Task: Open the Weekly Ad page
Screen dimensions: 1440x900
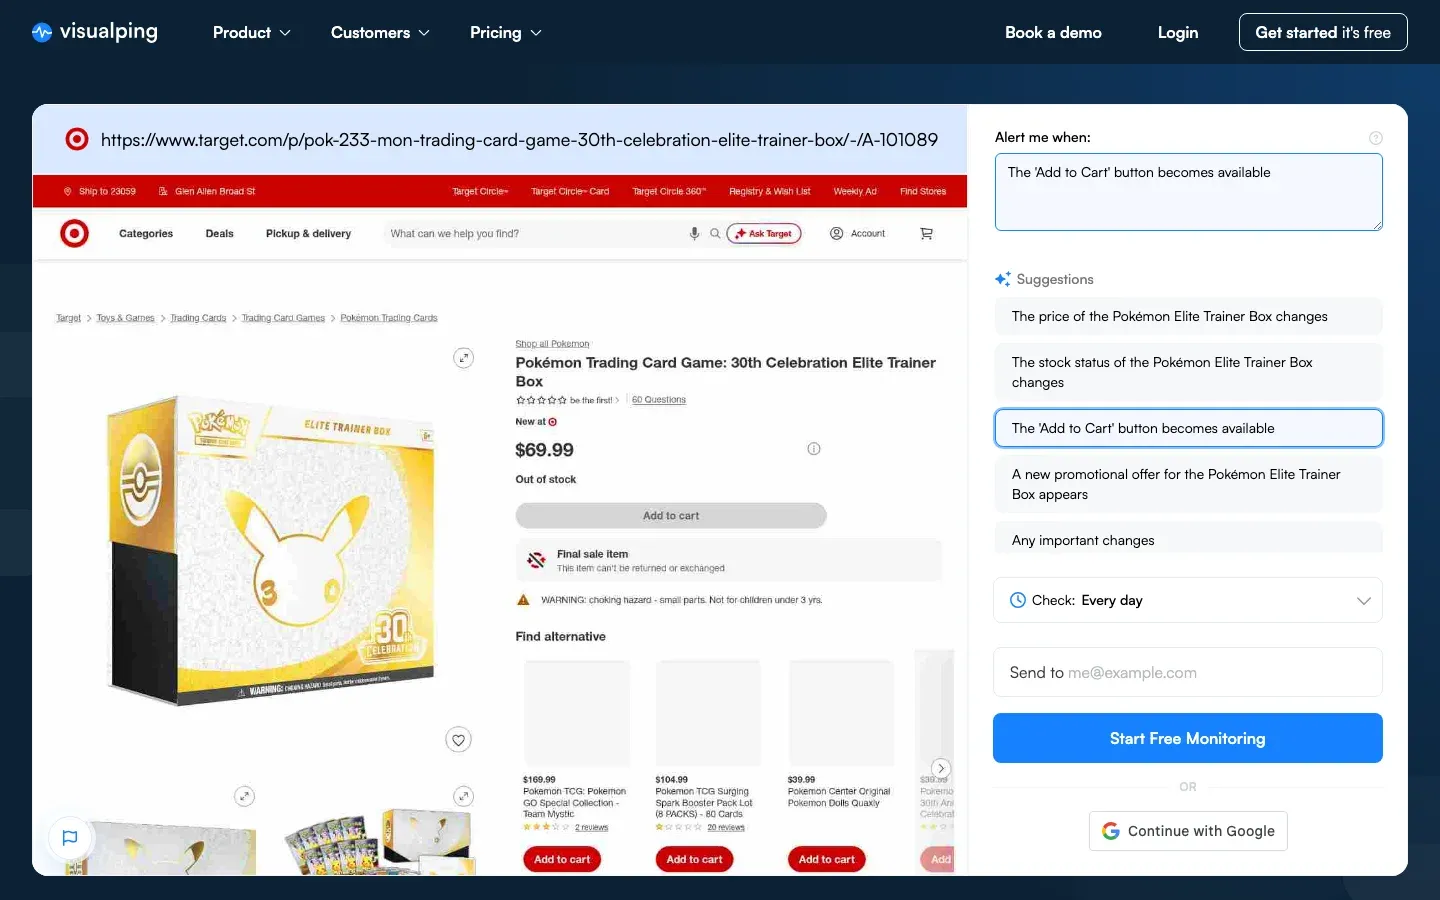Action: click(855, 191)
